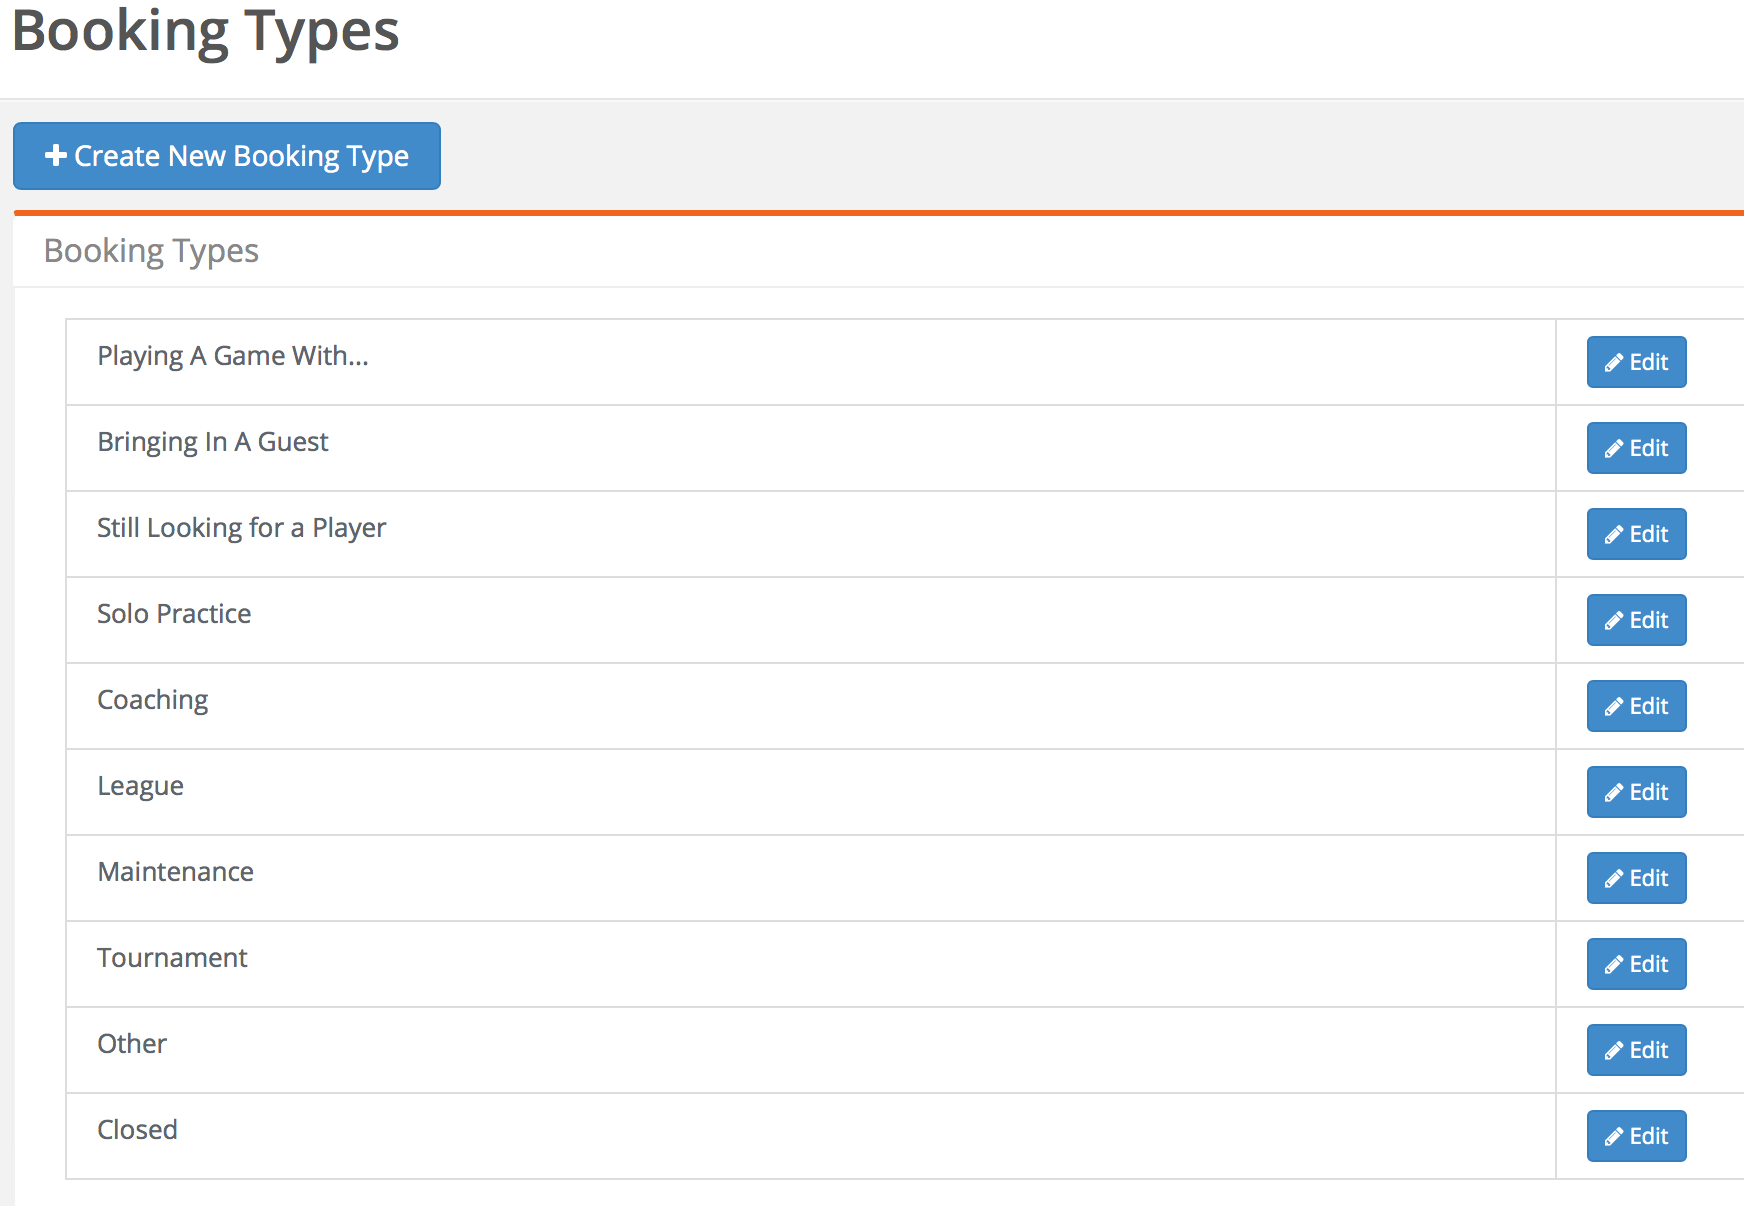Click the pencil icon on Solo Practice row
This screenshot has height=1206, width=1744.
[1613, 620]
